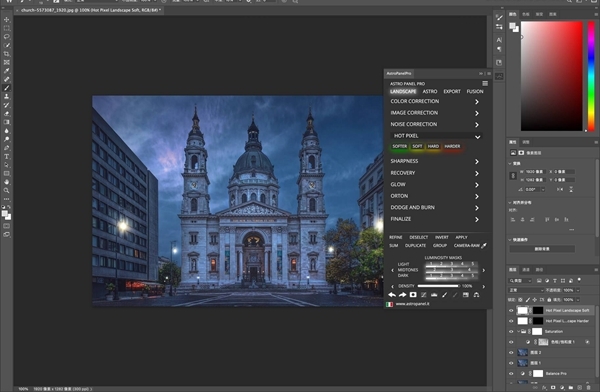Click the delete layer trash icon
The width and height of the screenshot is (600, 392).
tap(589, 387)
